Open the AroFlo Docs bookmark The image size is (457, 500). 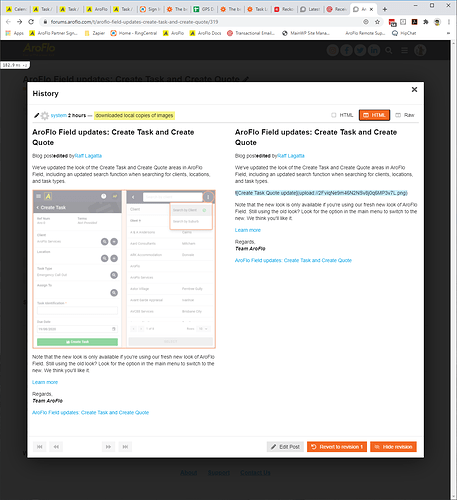(x=205, y=33)
